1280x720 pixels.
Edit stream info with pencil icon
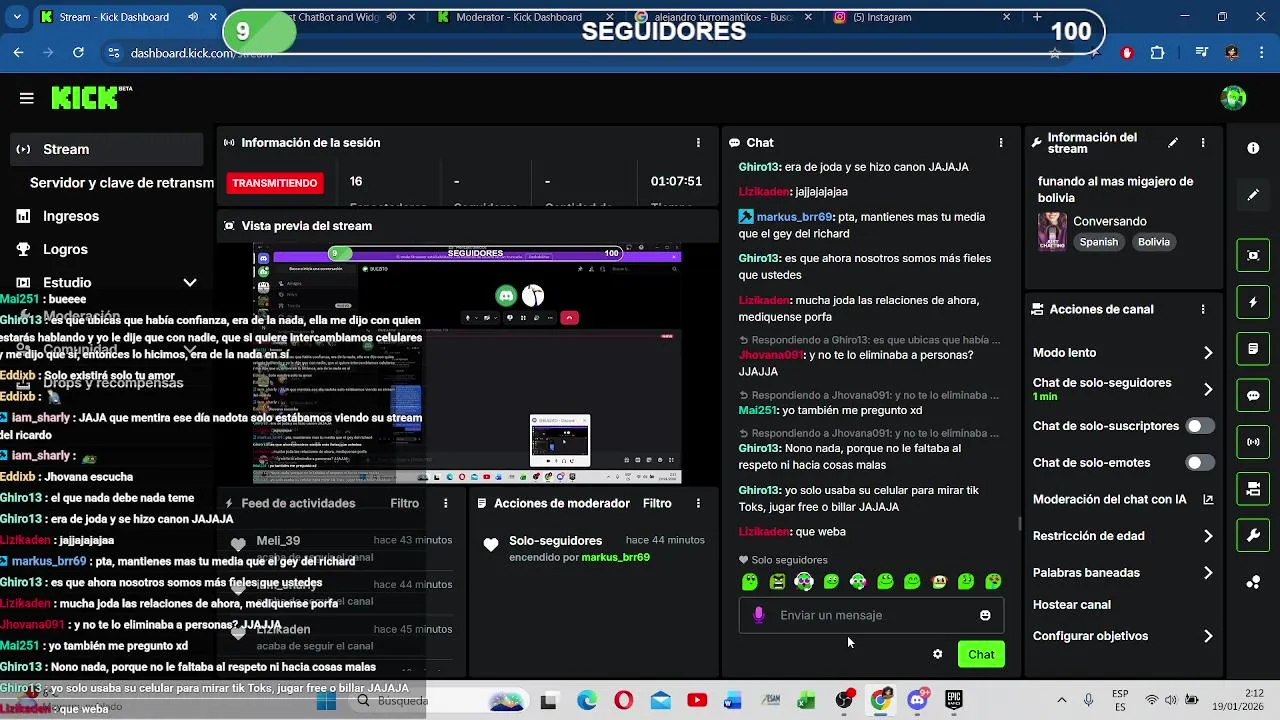click(x=1173, y=143)
